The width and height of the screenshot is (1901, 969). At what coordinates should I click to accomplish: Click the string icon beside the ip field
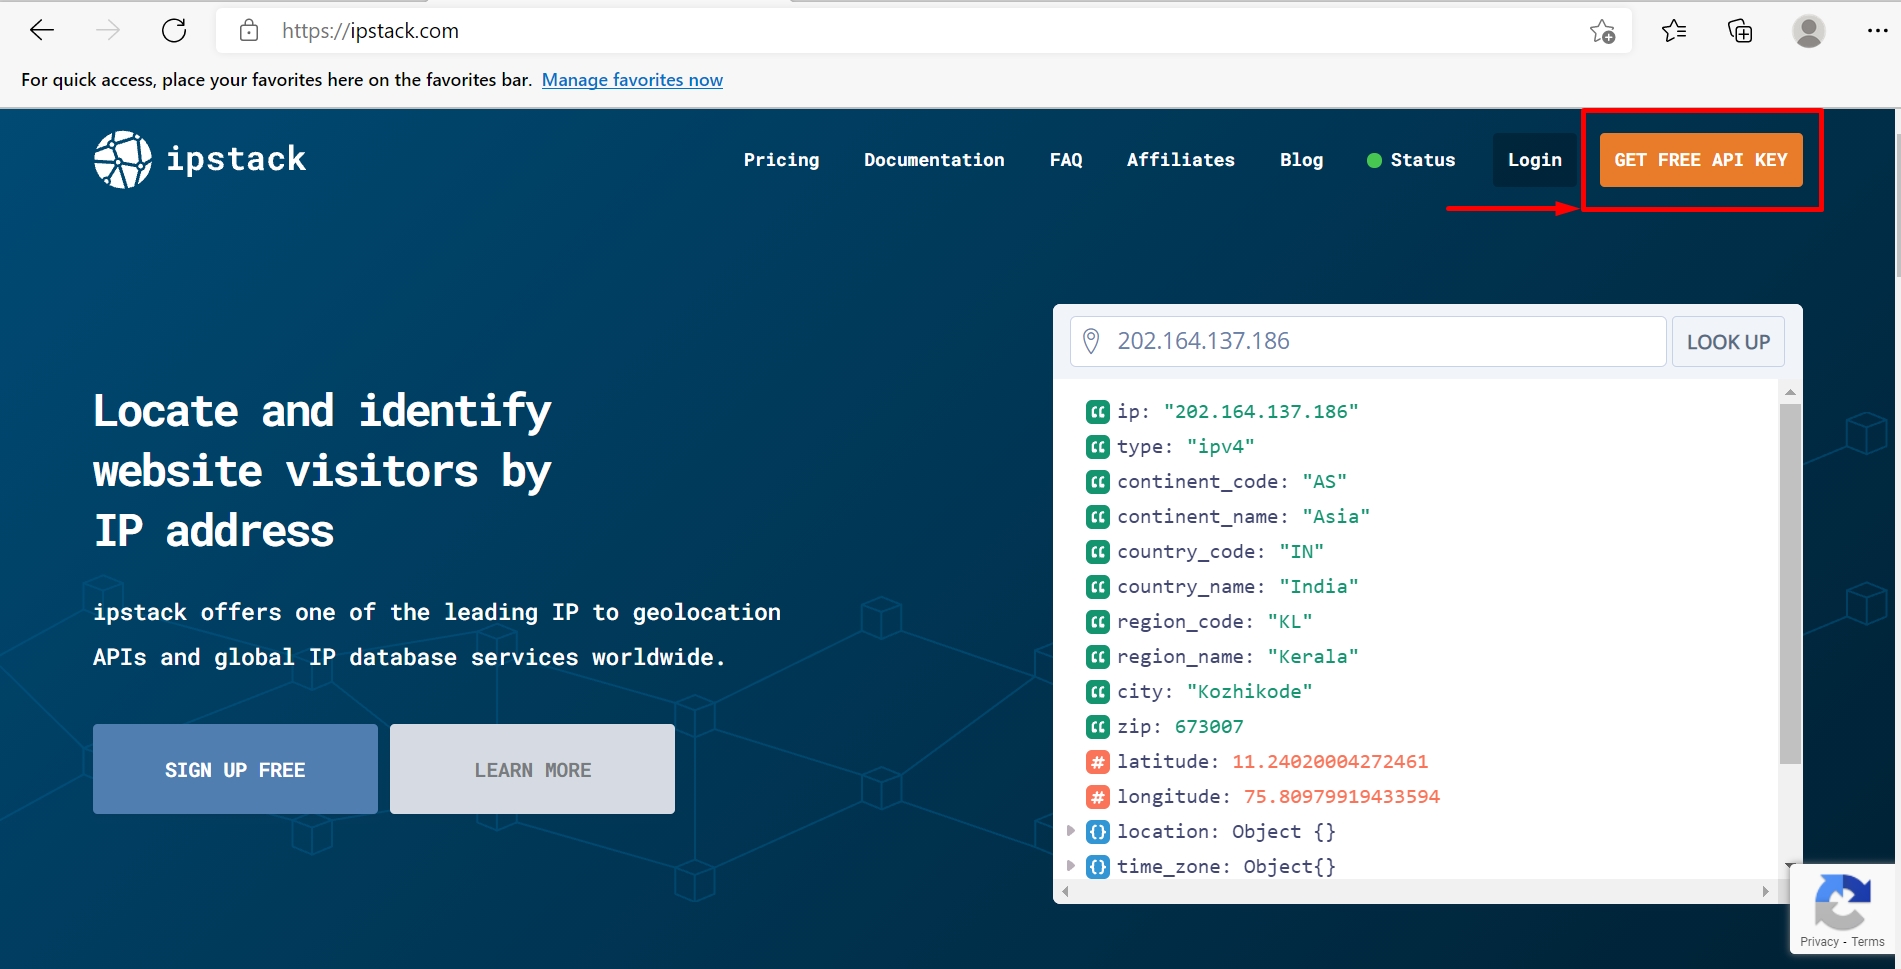tap(1098, 412)
